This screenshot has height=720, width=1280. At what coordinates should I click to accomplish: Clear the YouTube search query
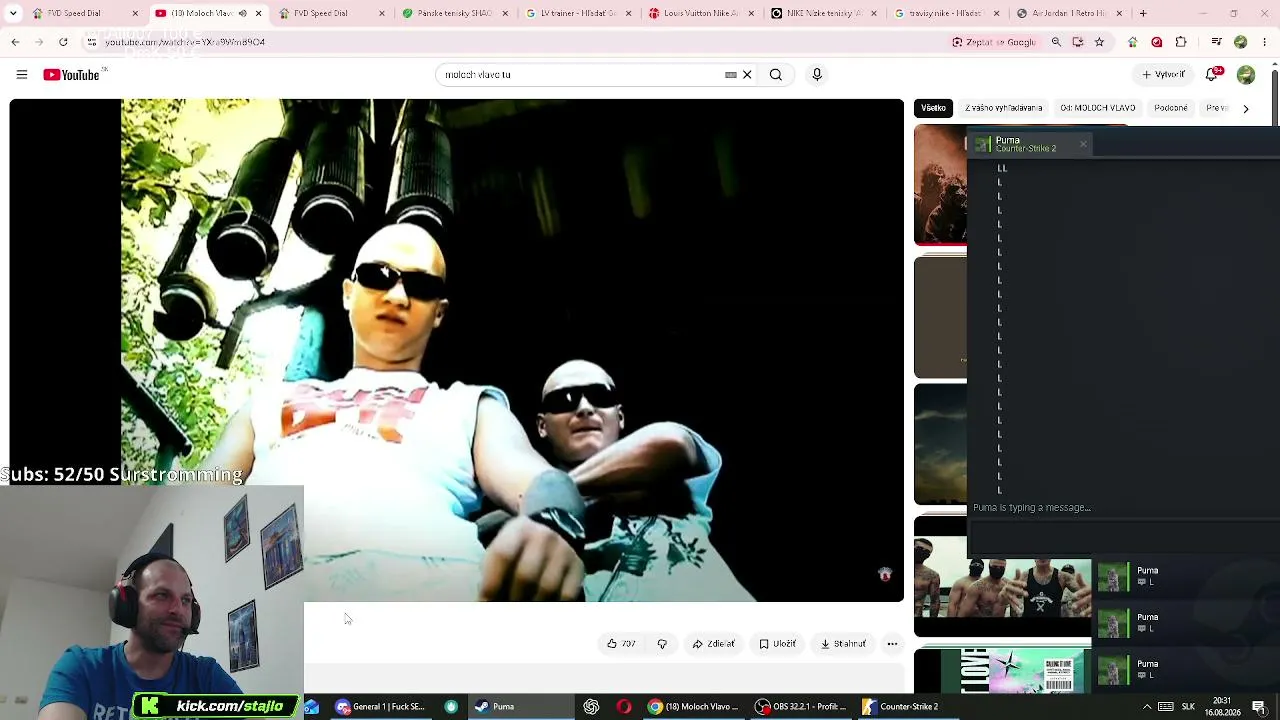[x=747, y=75]
